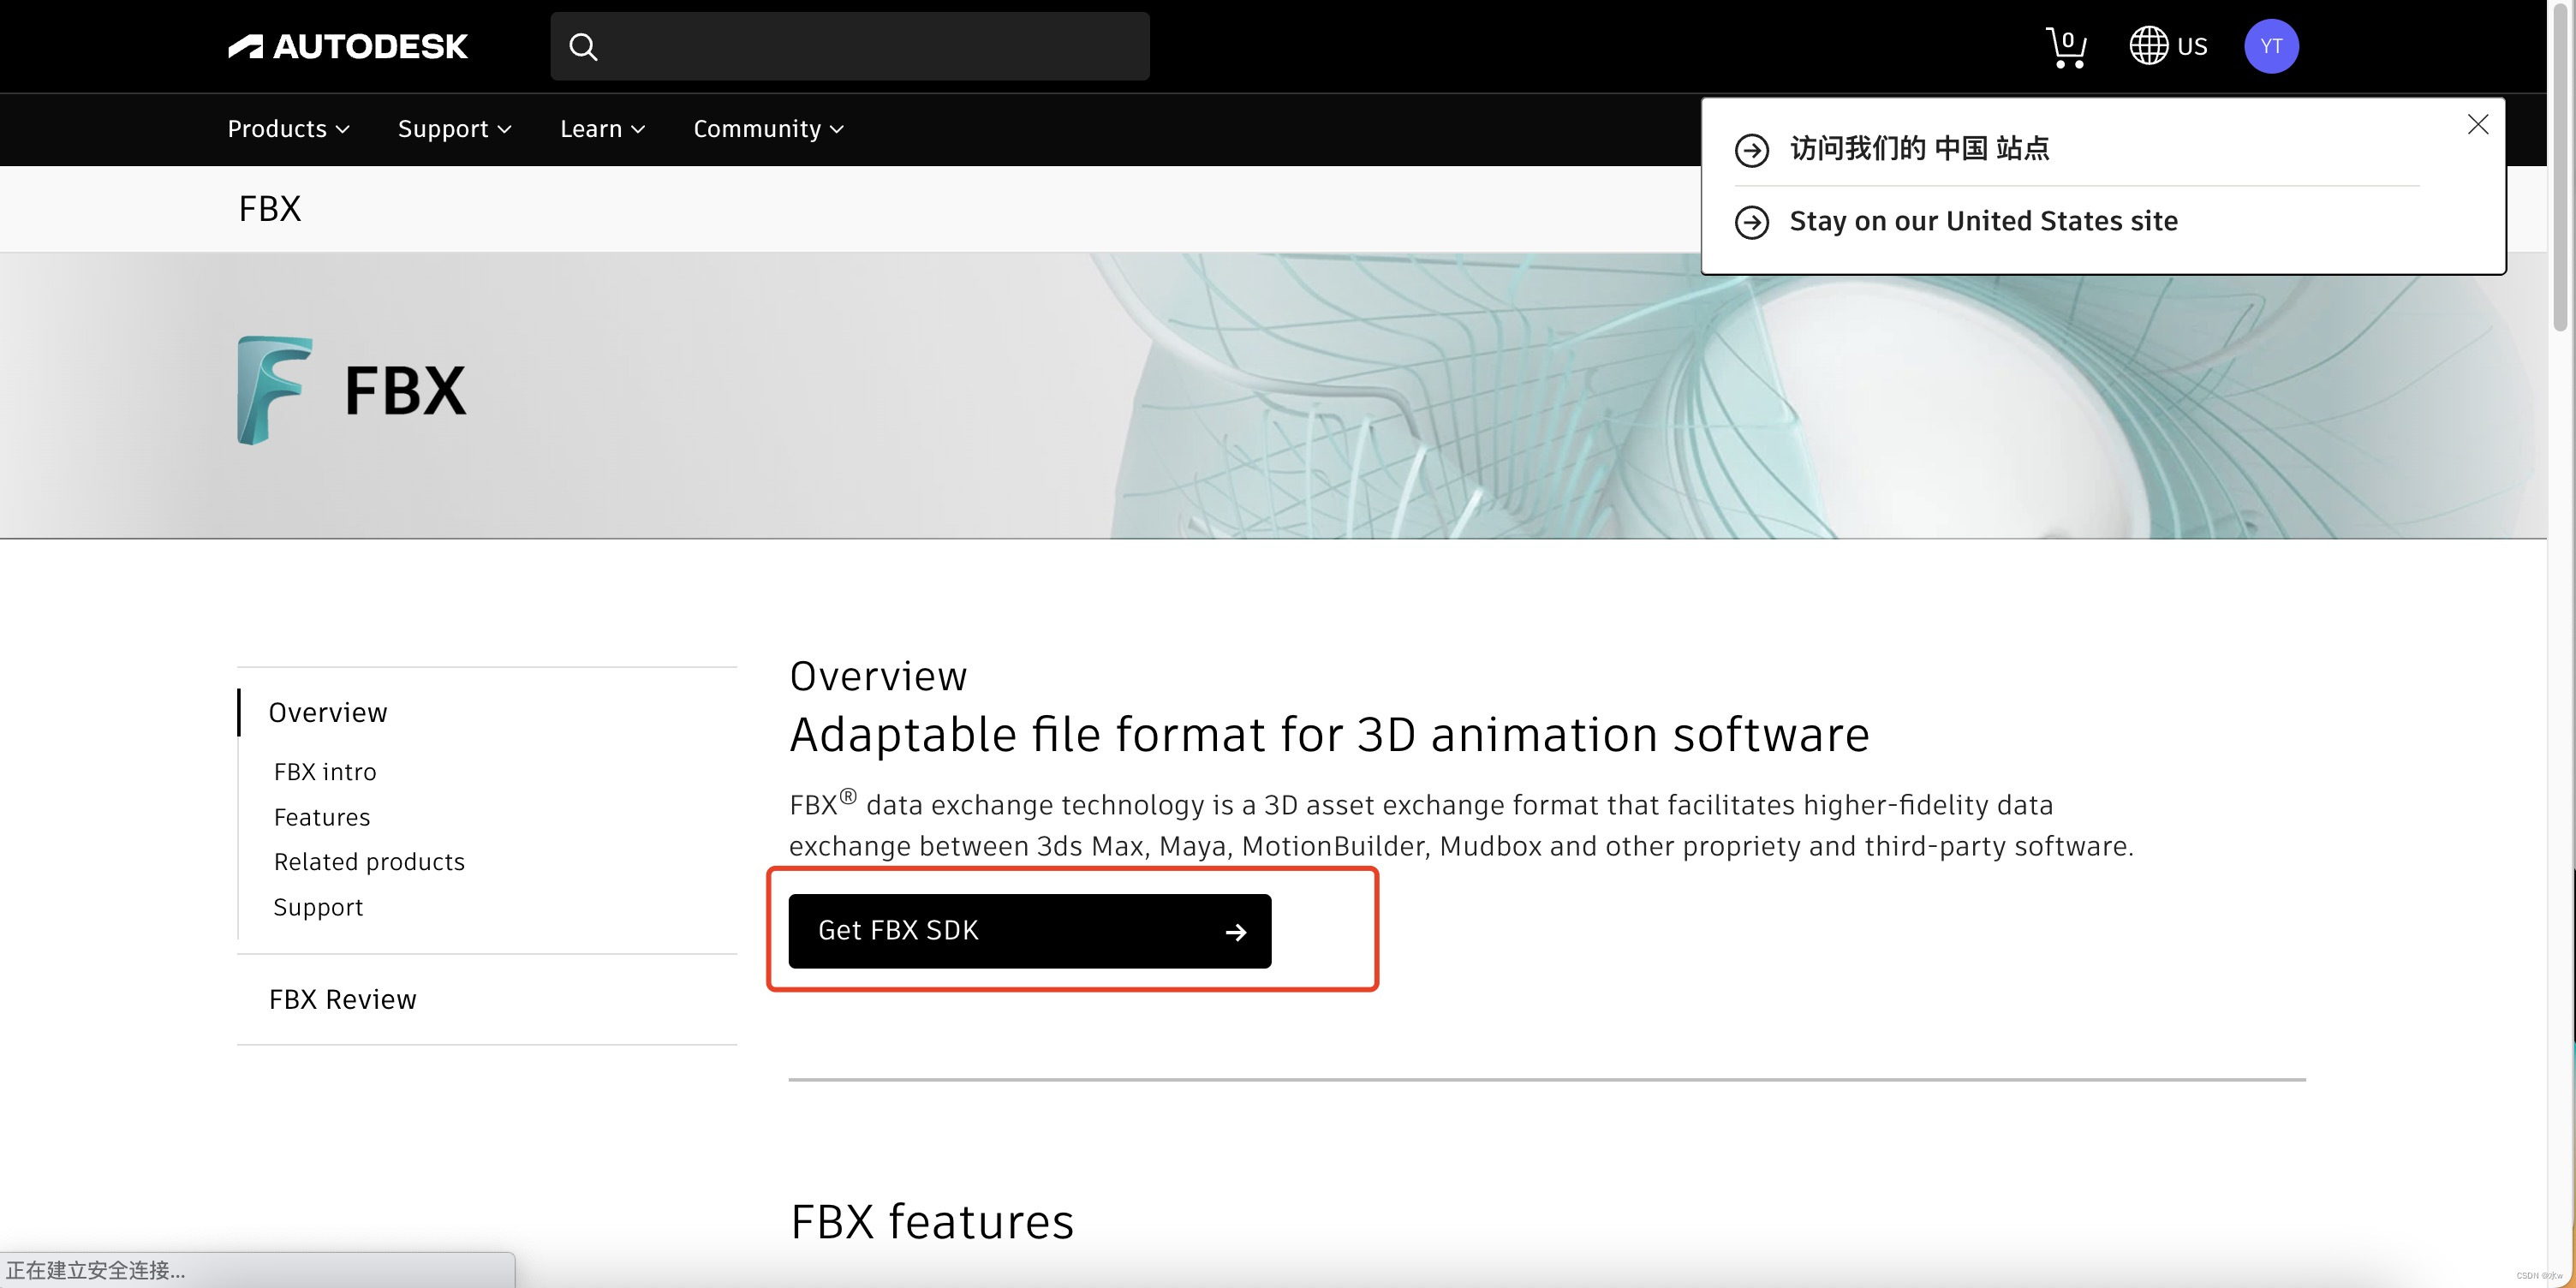The width and height of the screenshot is (2576, 1288).
Task: Expand the Products dropdown menu
Action: (x=288, y=129)
